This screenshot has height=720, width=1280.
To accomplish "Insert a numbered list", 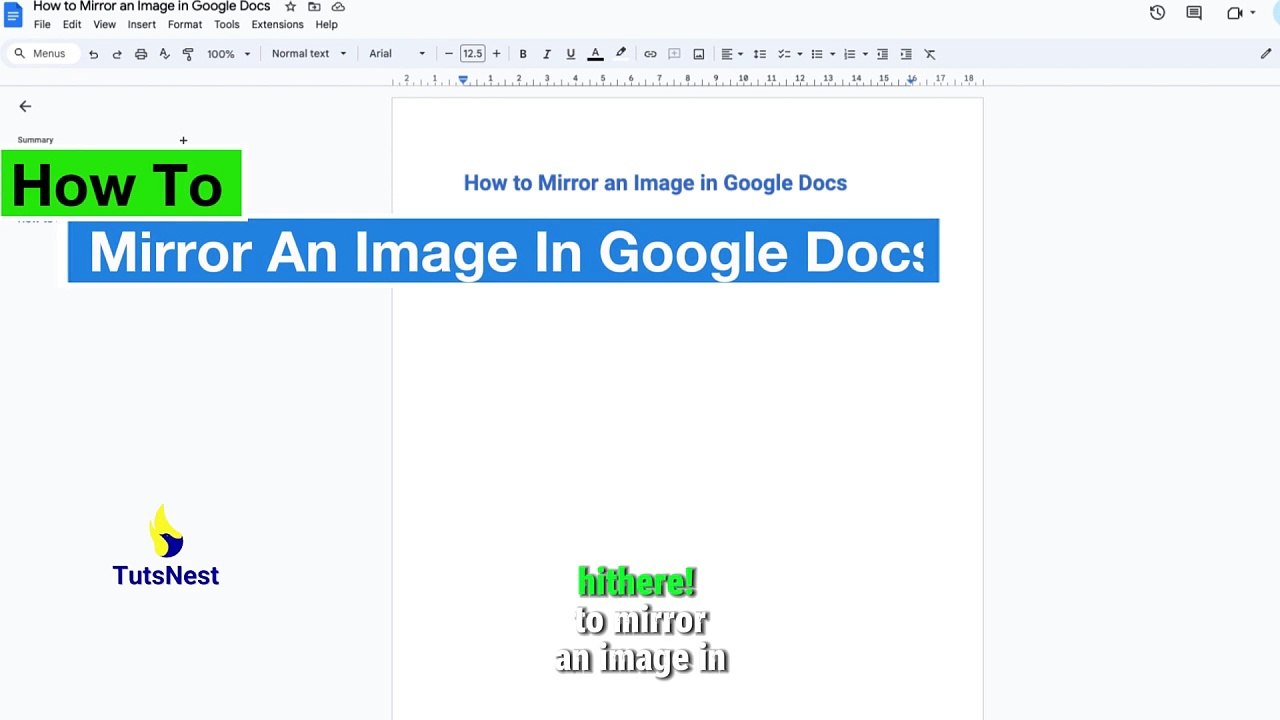I will (x=849, y=54).
